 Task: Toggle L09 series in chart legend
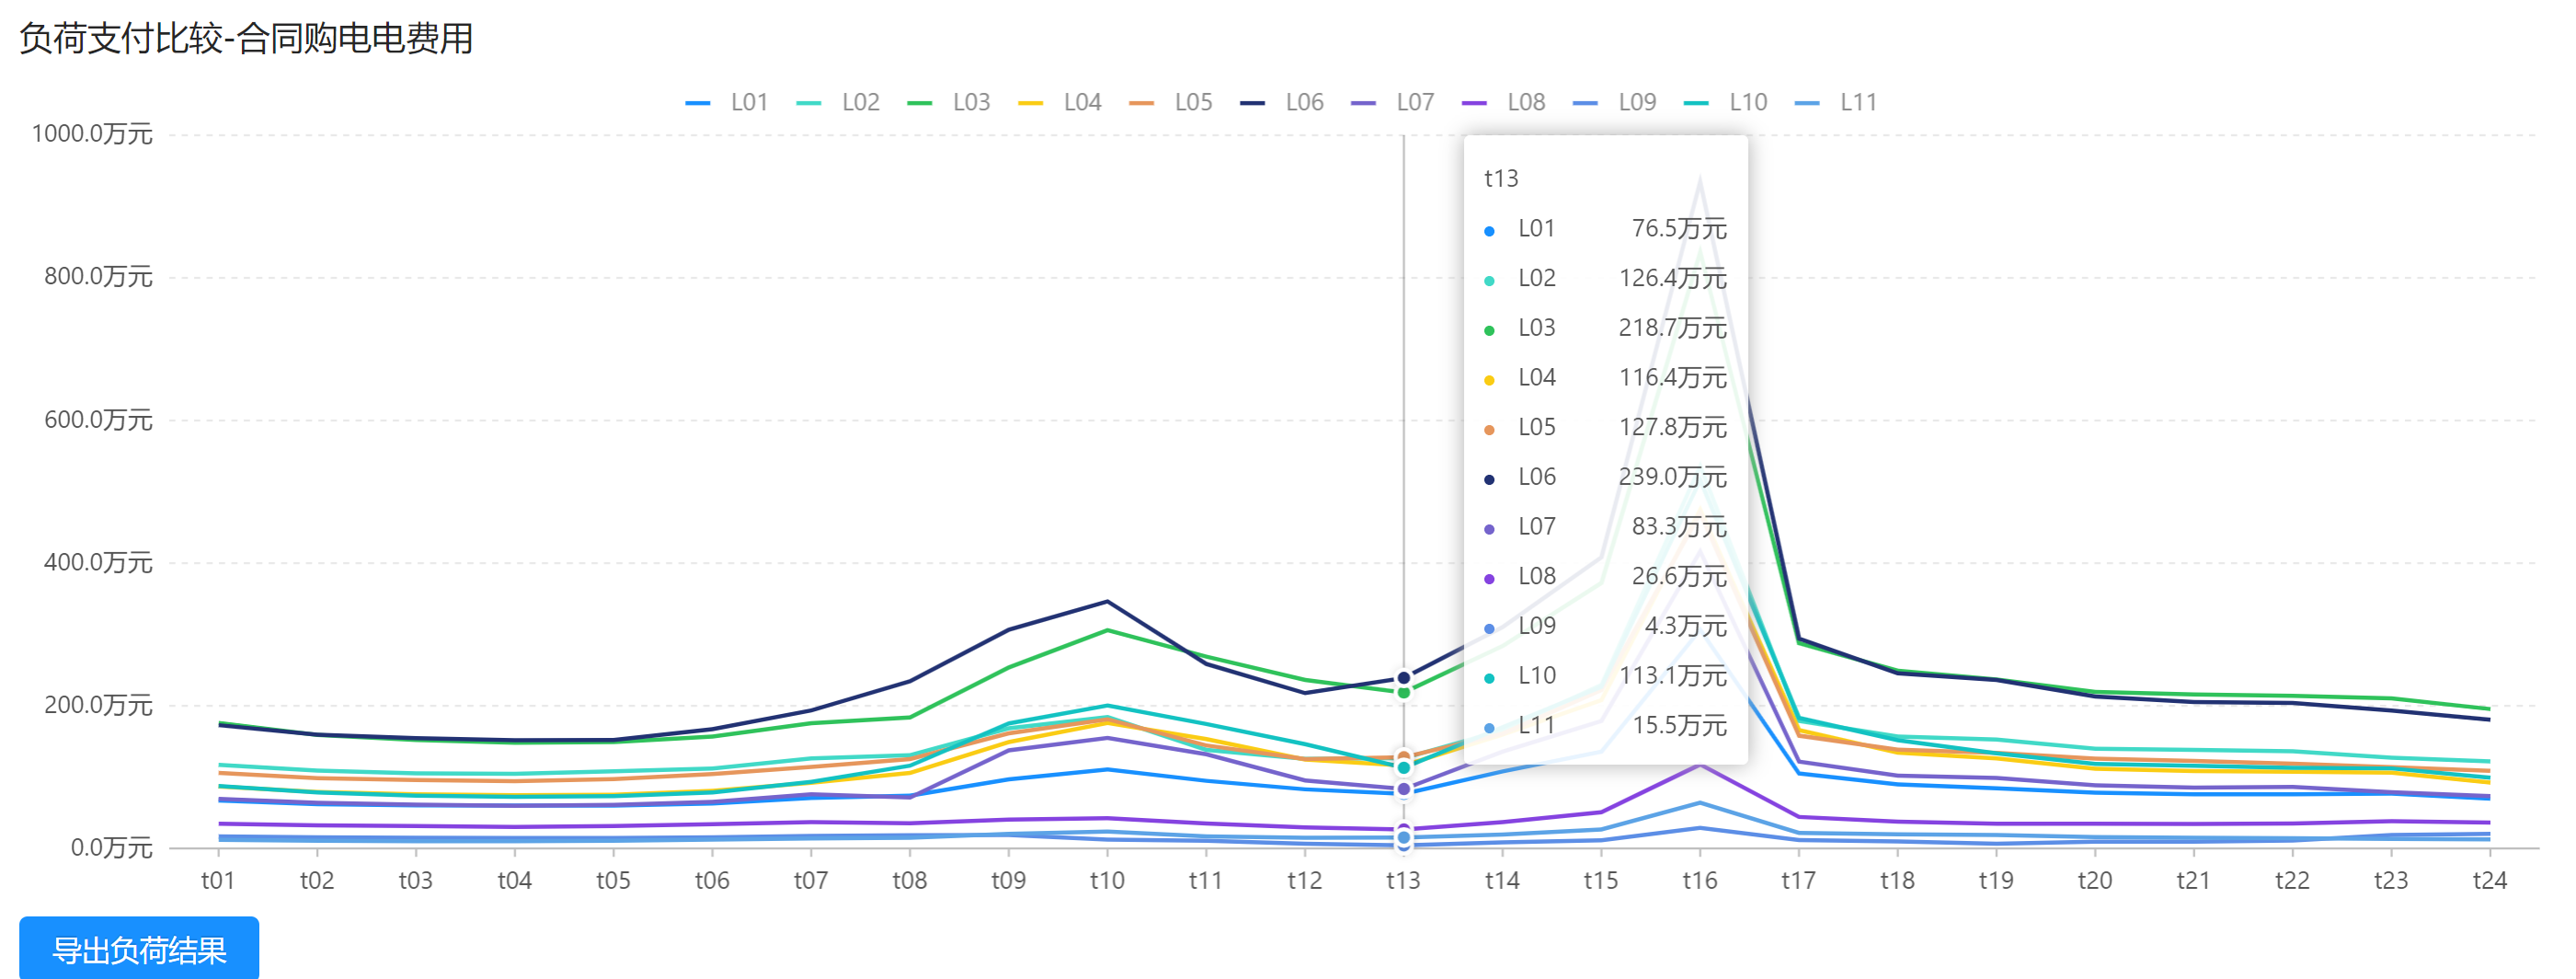[x=1615, y=102]
